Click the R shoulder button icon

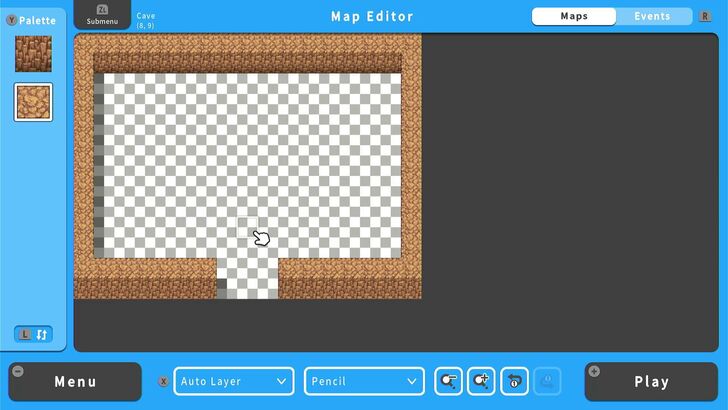(705, 16)
